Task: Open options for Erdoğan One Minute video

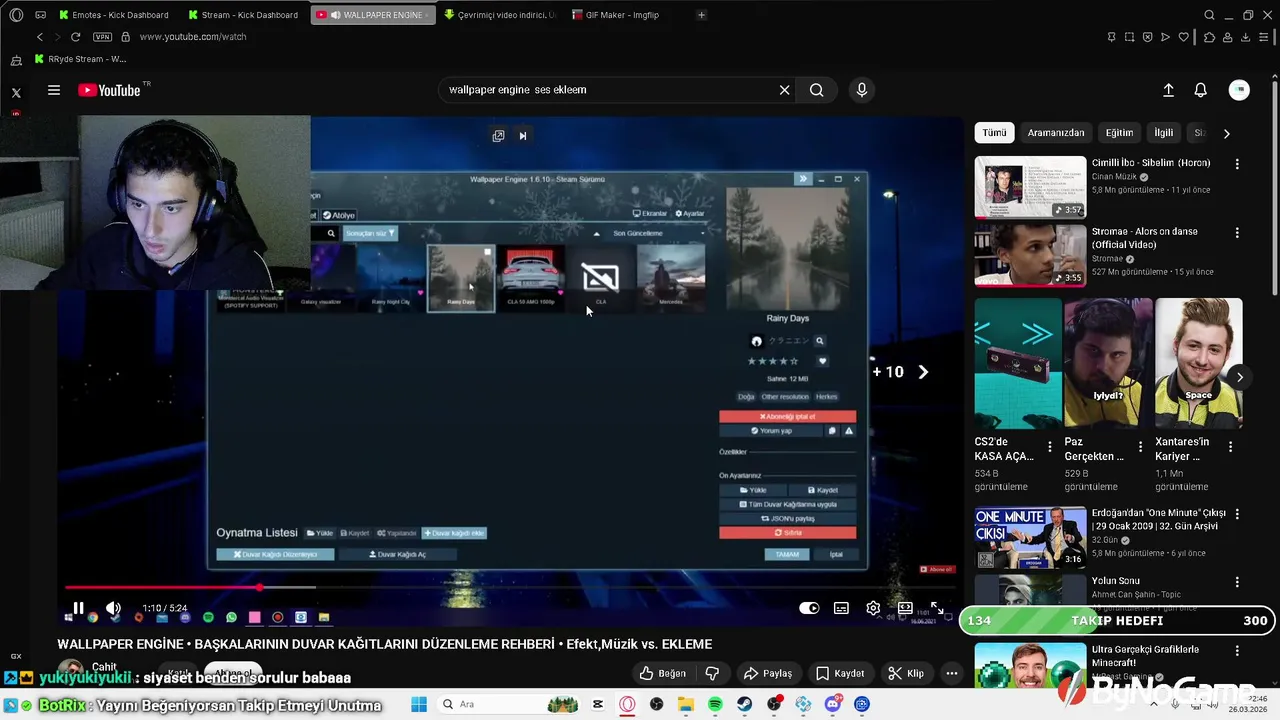Action: coord(1237,514)
